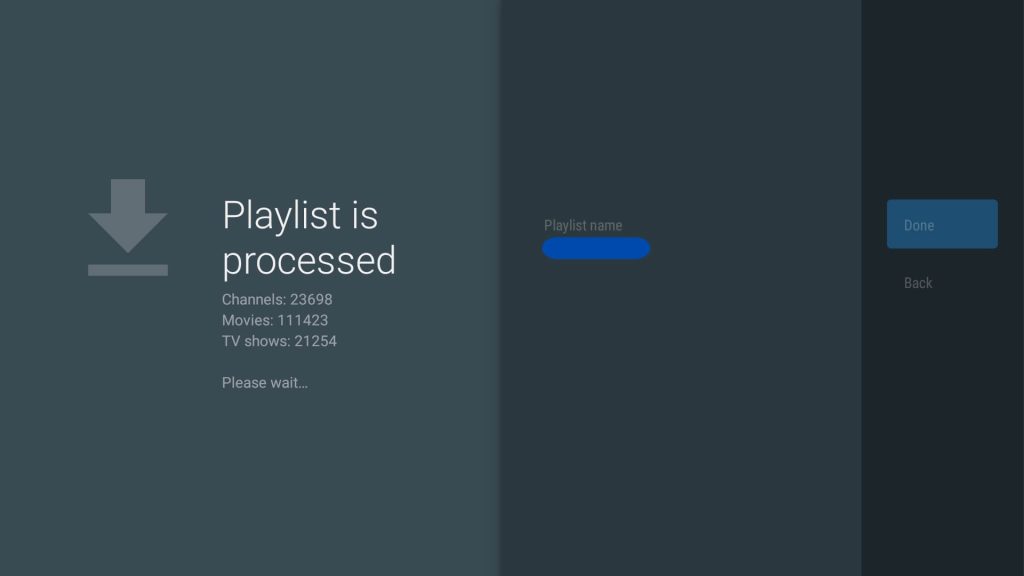Click the channel count number 23698

tap(311, 299)
